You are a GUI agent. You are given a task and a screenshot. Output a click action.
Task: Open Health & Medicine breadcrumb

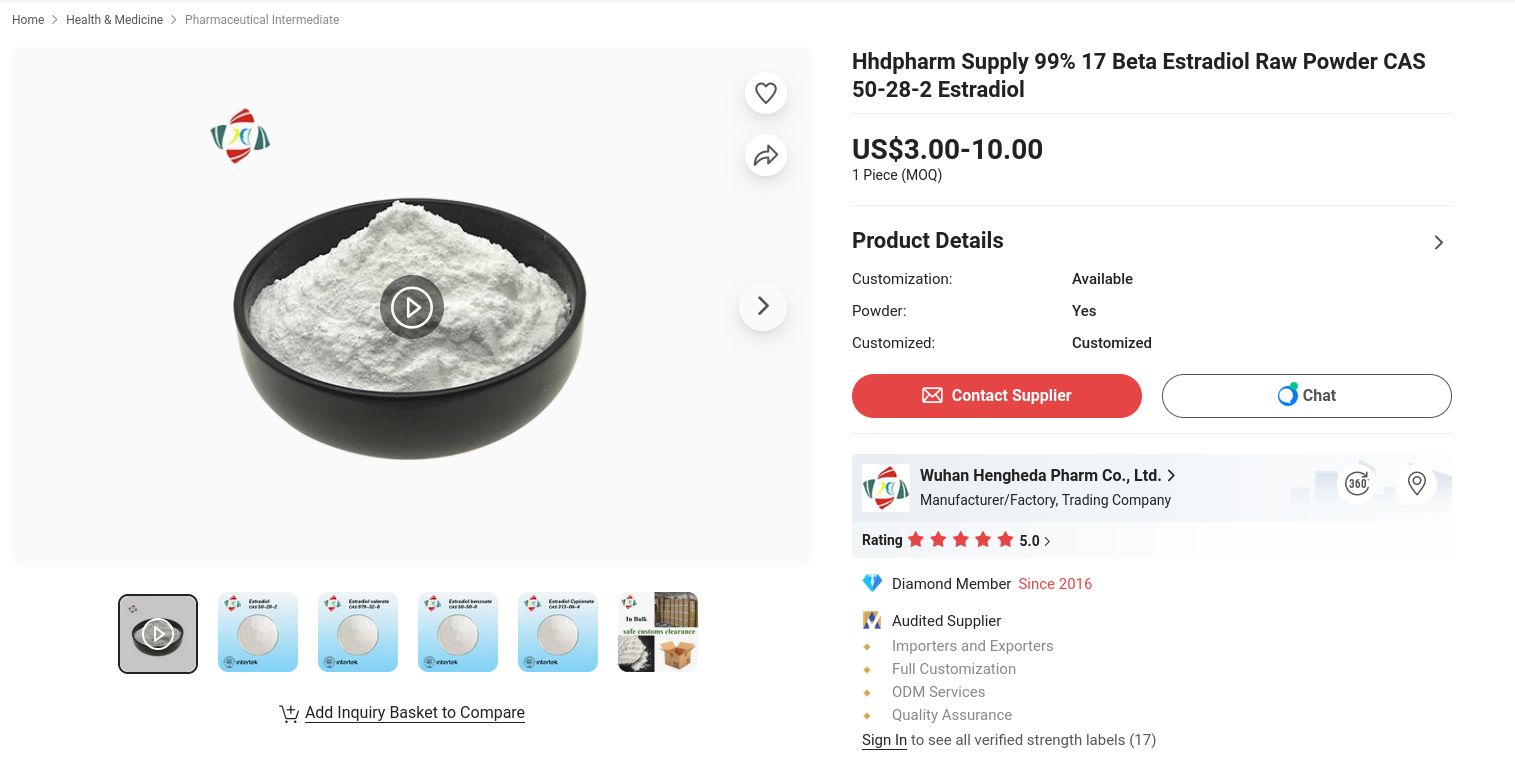(x=114, y=20)
